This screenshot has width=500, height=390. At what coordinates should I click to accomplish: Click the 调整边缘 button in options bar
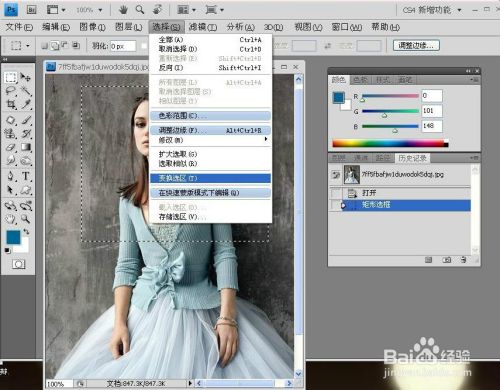click(x=416, y=45)
